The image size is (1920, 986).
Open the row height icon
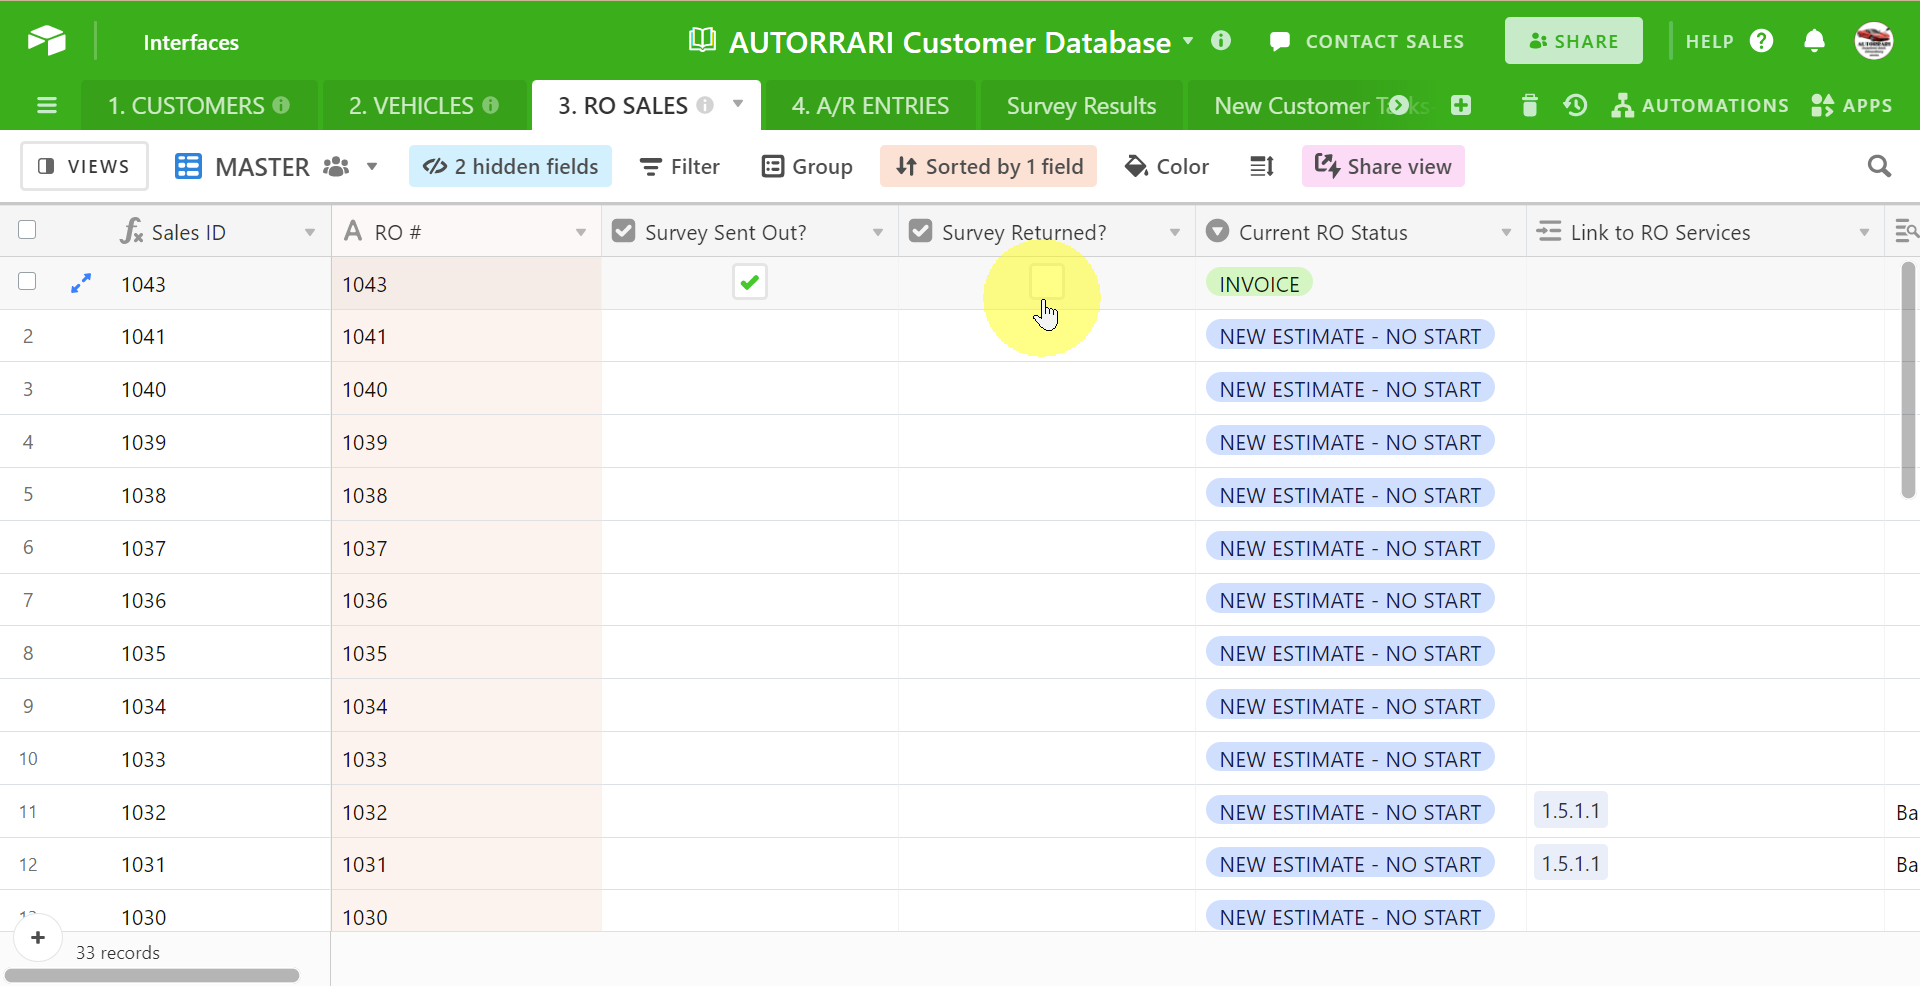click(x=1262, y=166)
